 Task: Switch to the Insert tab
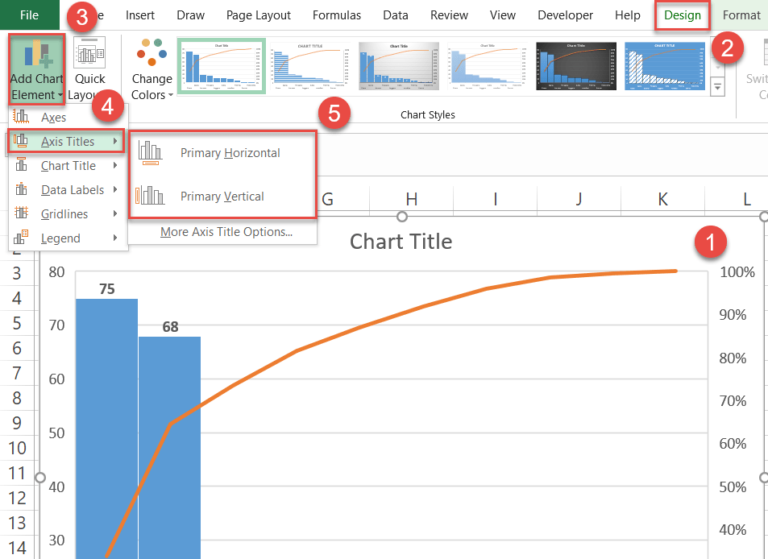140,15
